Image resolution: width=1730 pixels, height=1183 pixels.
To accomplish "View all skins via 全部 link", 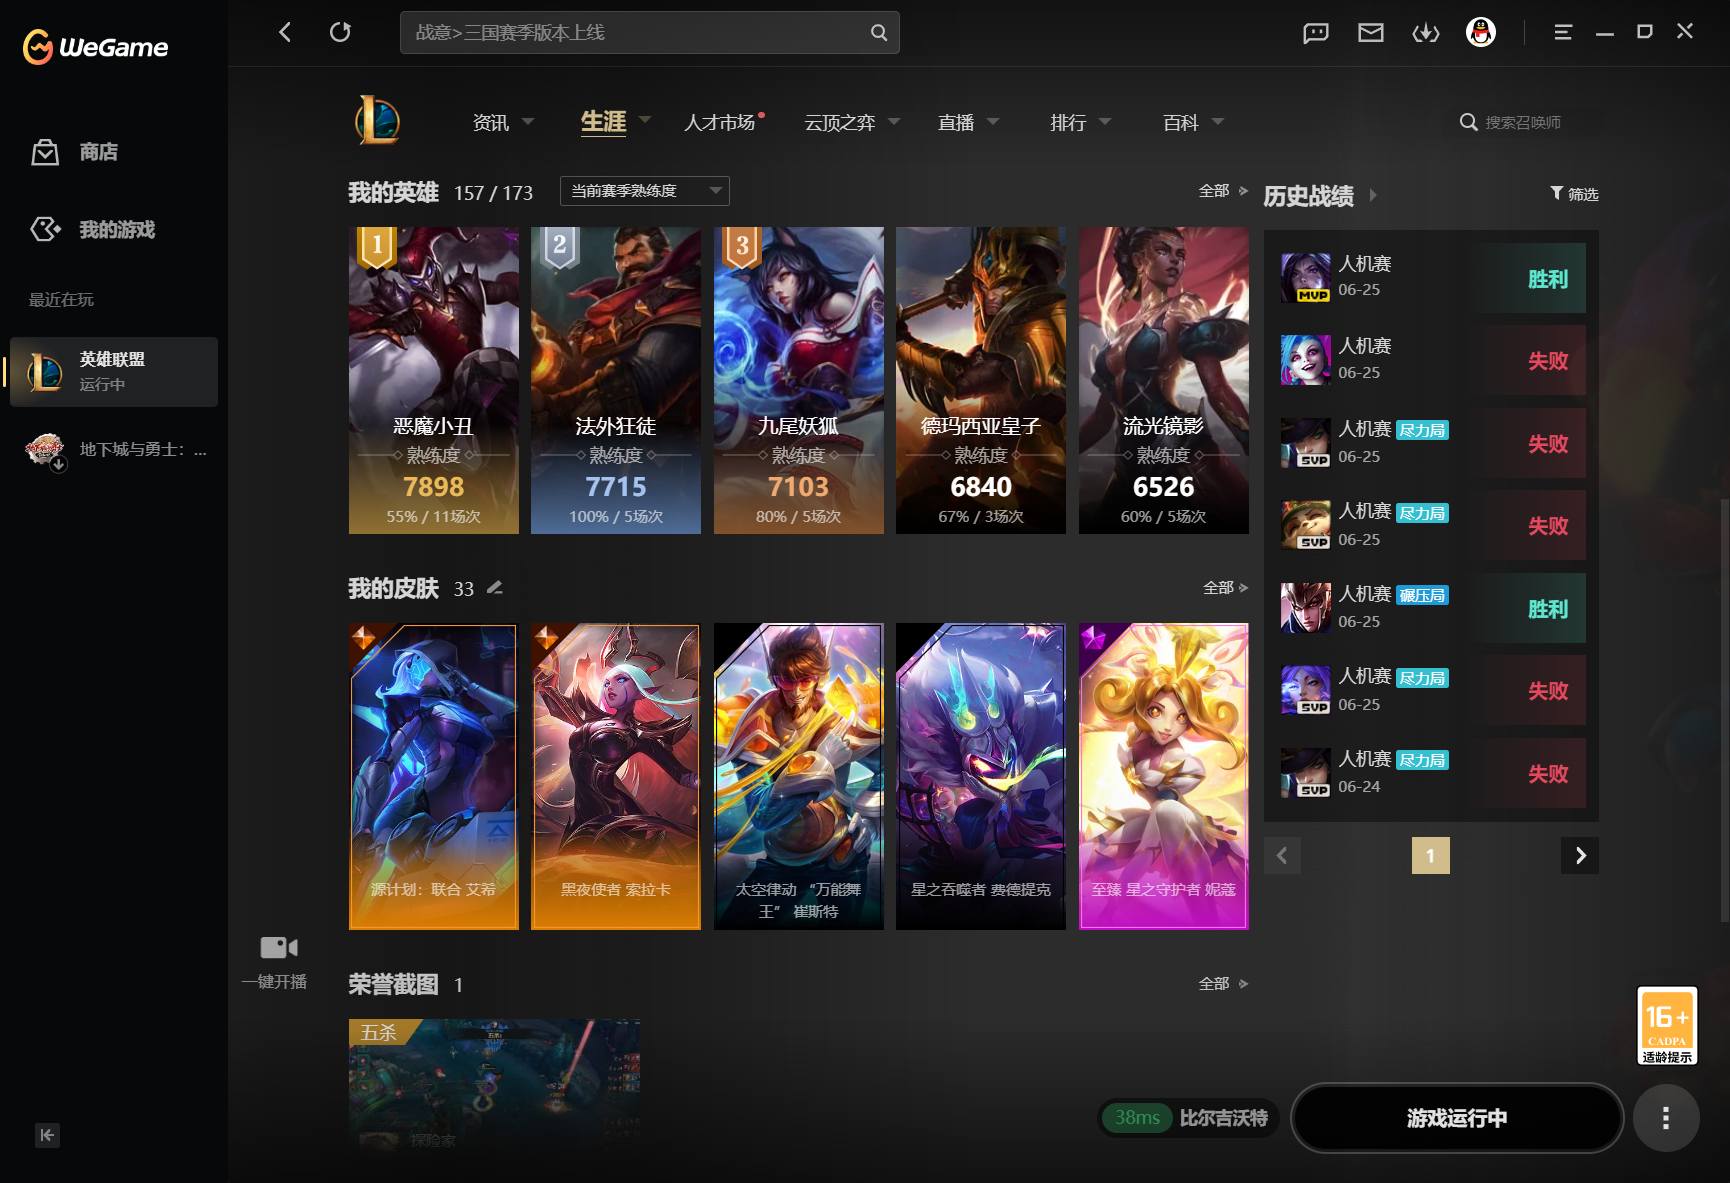I will 1225,587.
